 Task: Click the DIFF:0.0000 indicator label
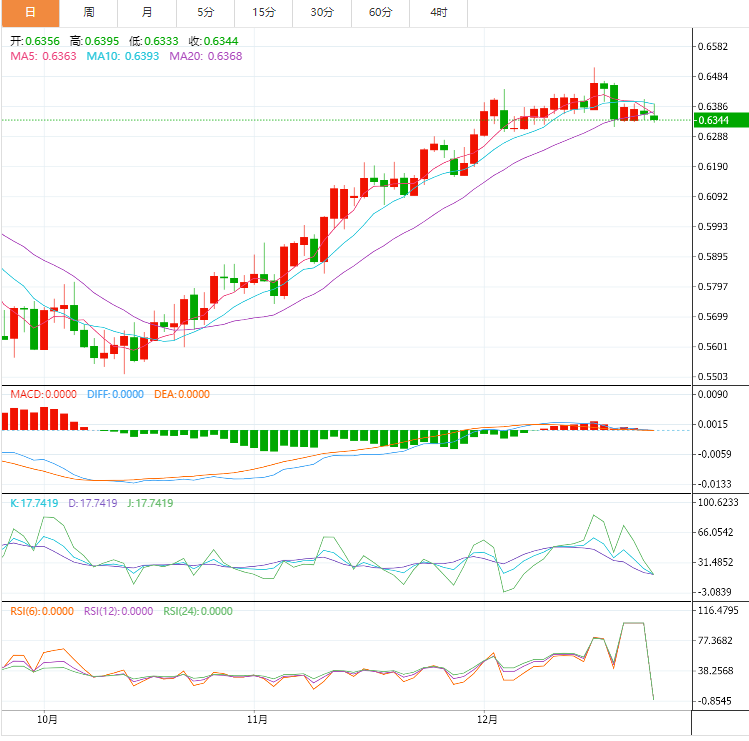click(115, 395)
